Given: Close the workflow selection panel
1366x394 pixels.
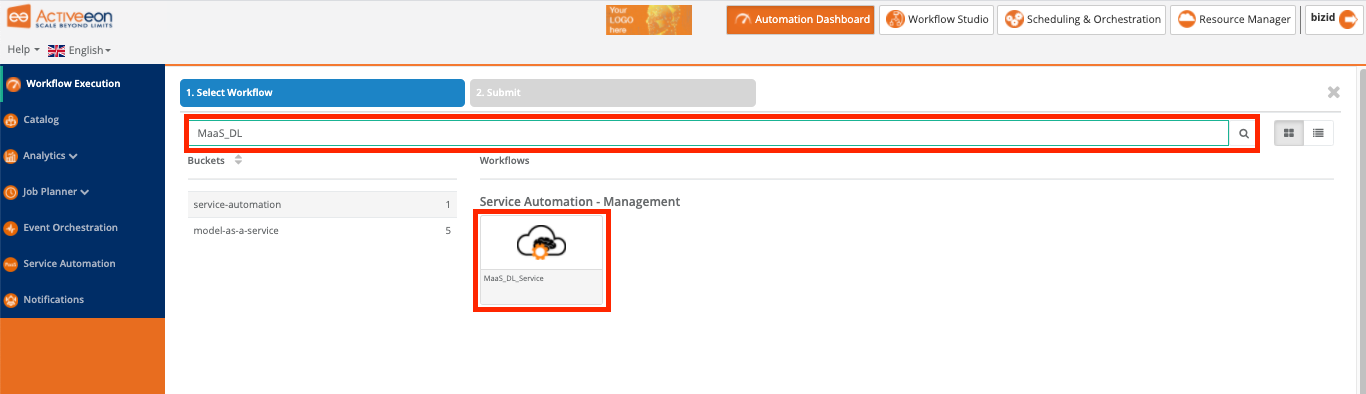Looking at the screenshot, I should (x=1333, y=92).
